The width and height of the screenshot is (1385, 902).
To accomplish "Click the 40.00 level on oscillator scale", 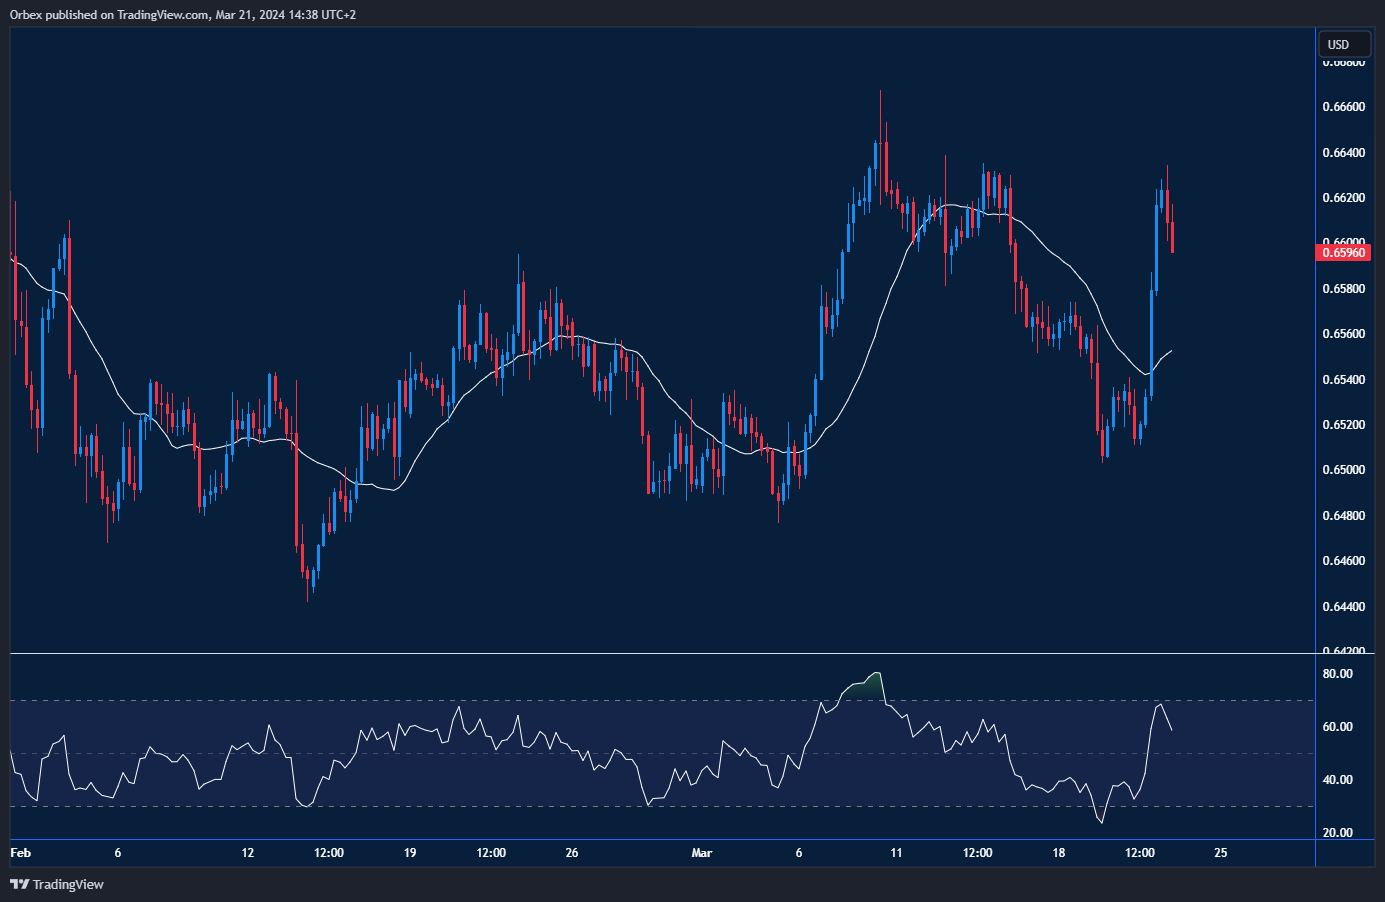I will click(1337, 780).
